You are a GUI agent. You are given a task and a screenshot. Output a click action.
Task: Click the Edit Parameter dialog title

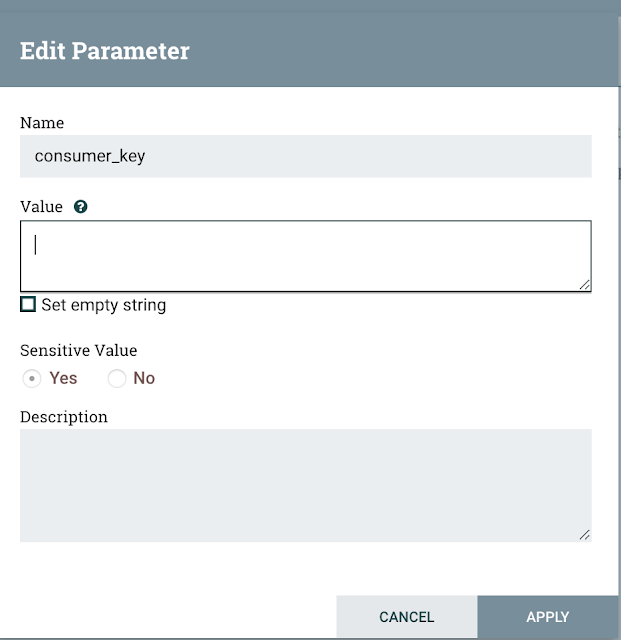tap(105, 51)
